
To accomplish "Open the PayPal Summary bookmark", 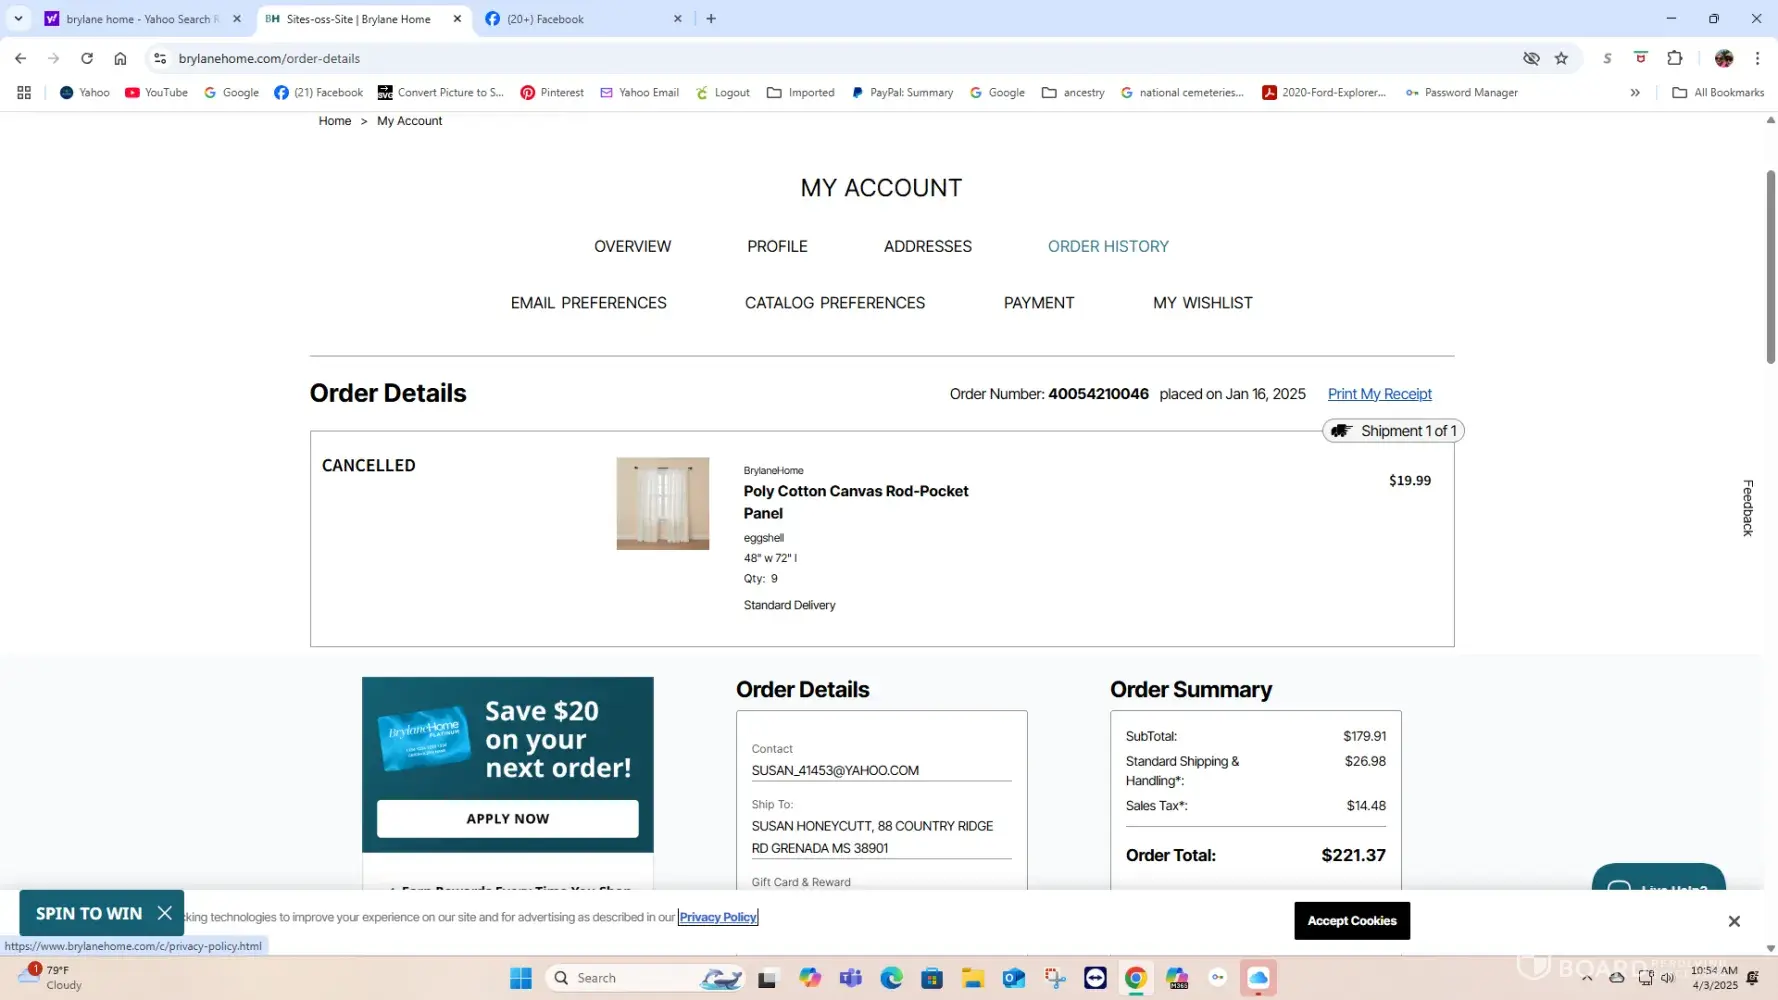I will 902,92.
